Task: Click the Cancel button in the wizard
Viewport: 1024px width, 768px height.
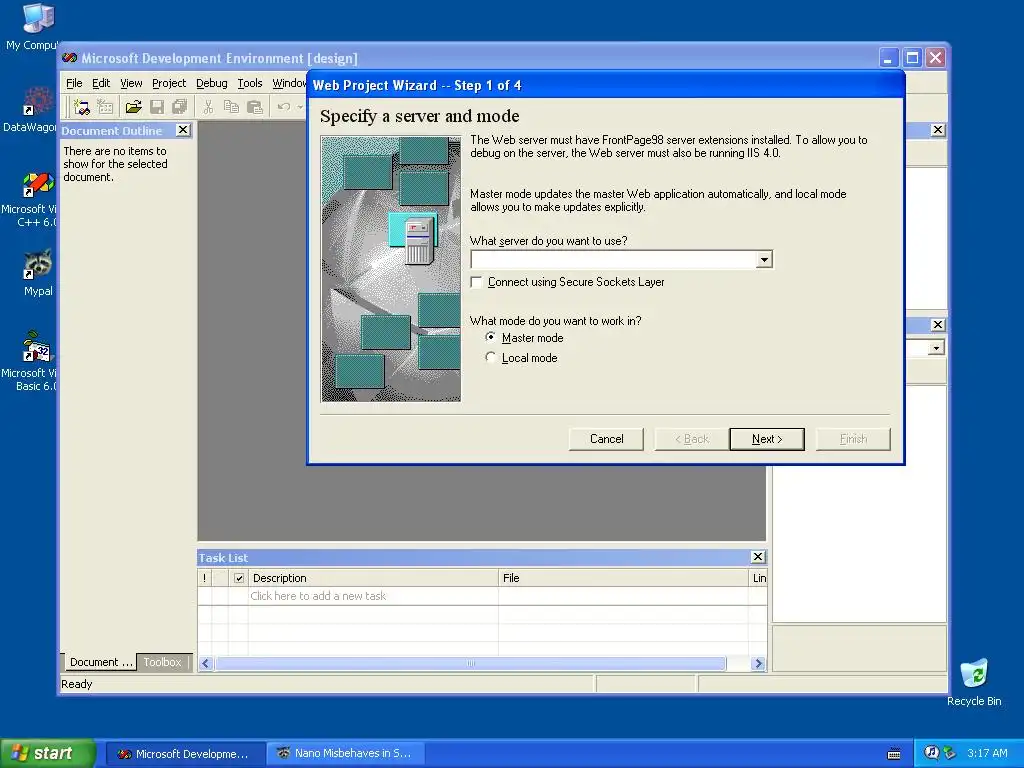Action: click(x=606, y=439)
